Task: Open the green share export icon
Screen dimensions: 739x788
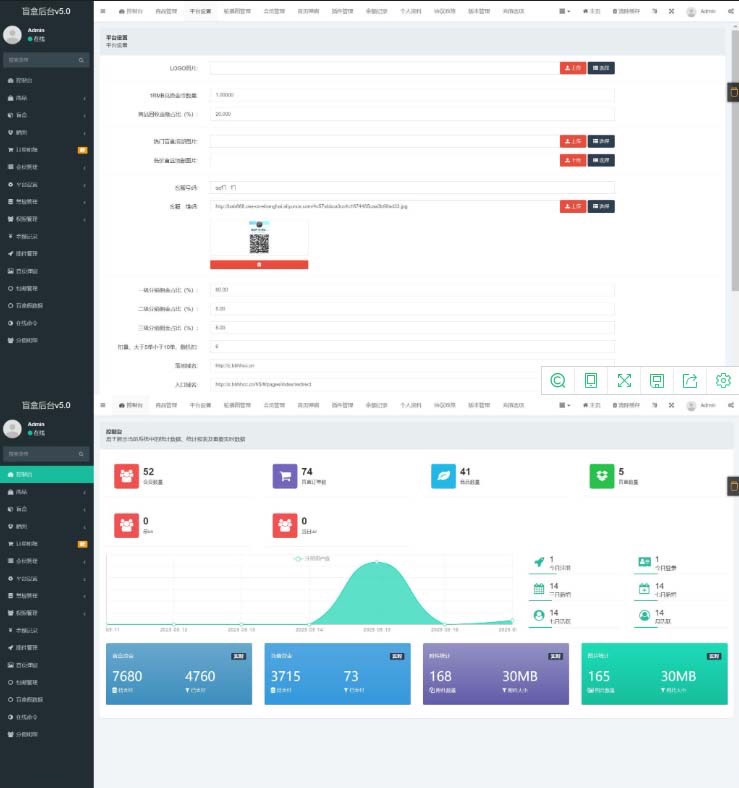Action: [x=690, y=380]
